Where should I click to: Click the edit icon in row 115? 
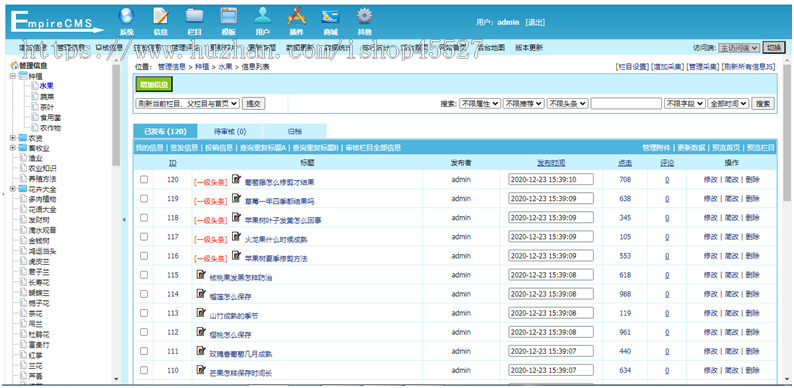201,275
